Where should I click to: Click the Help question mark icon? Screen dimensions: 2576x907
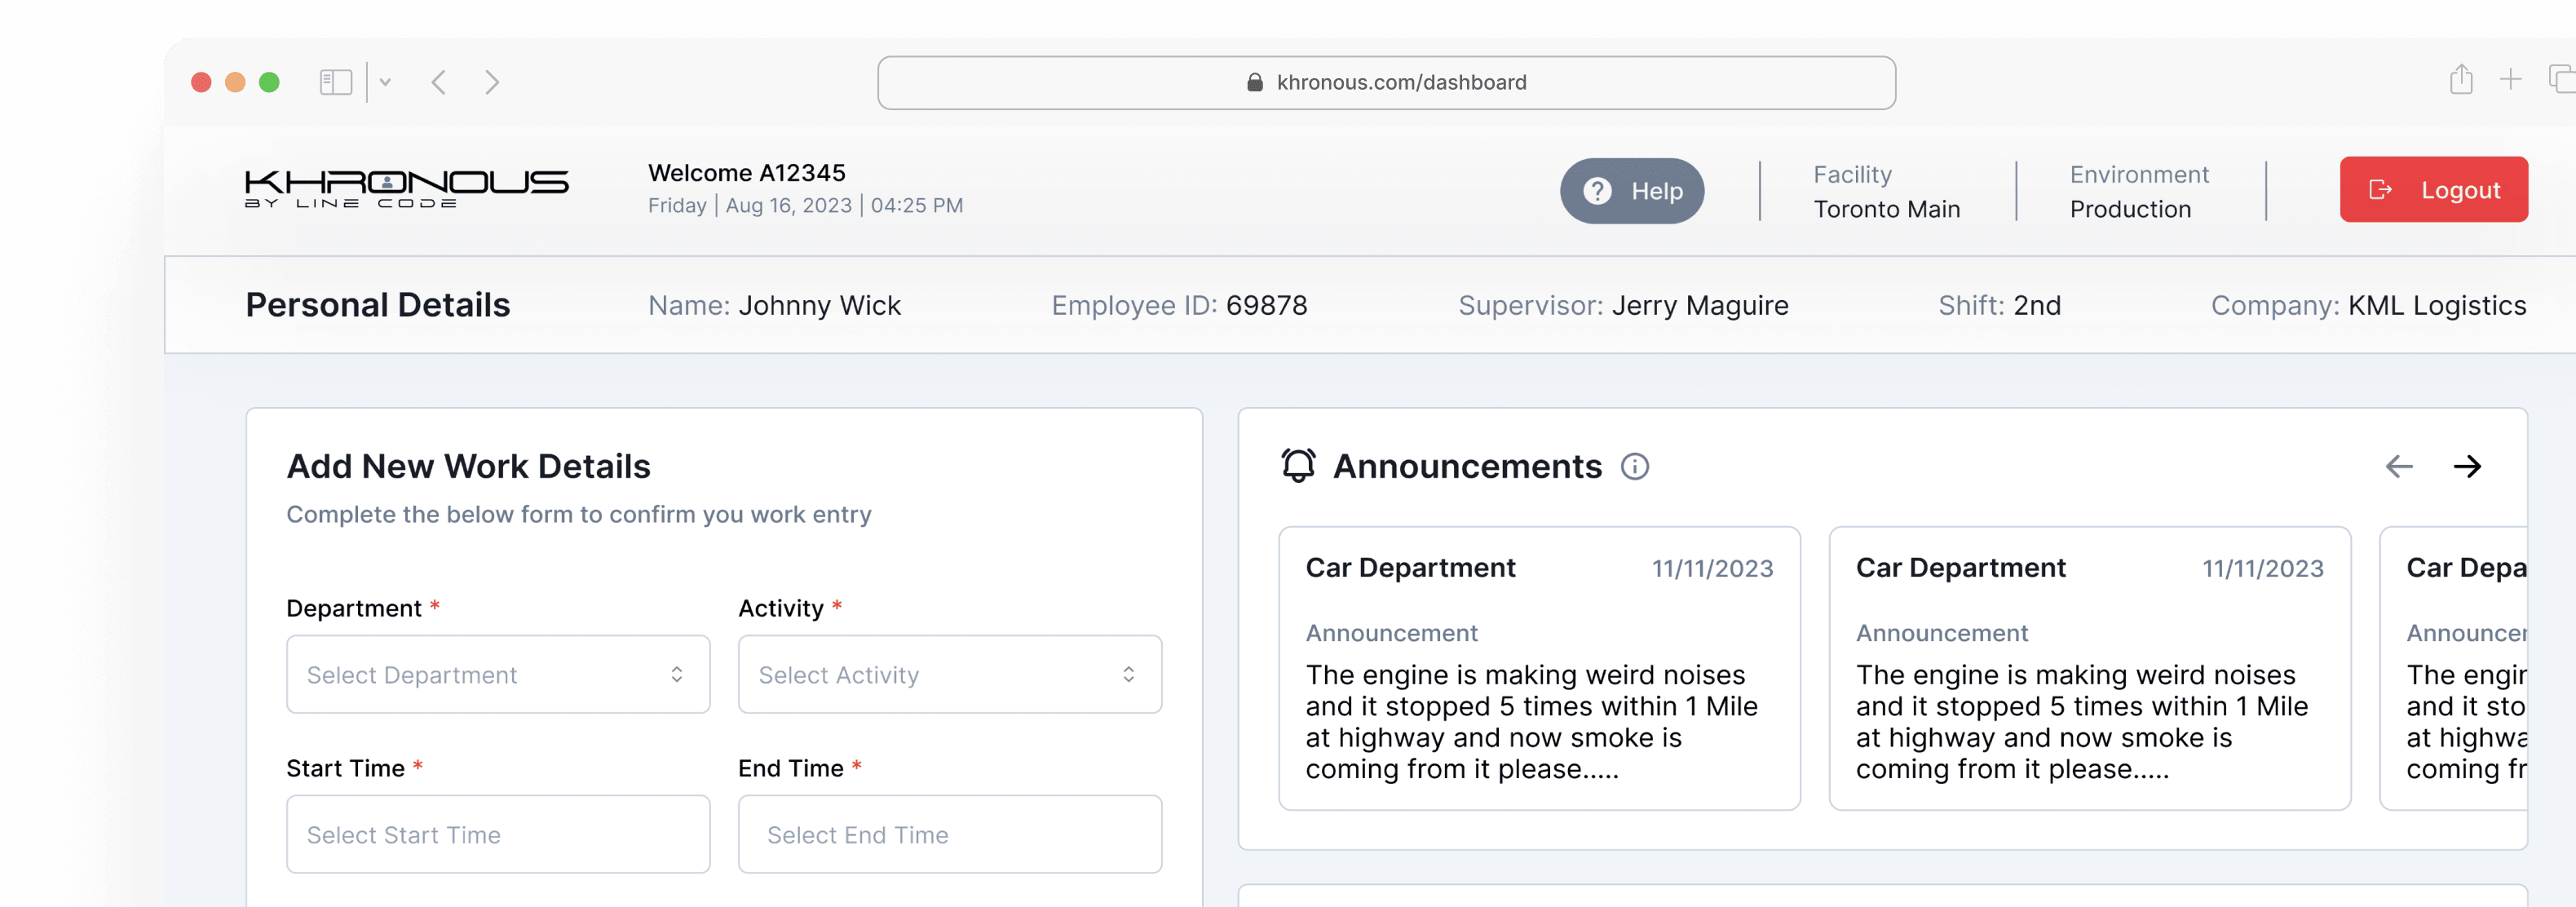pyautogui.click(x=1597, y=190)
